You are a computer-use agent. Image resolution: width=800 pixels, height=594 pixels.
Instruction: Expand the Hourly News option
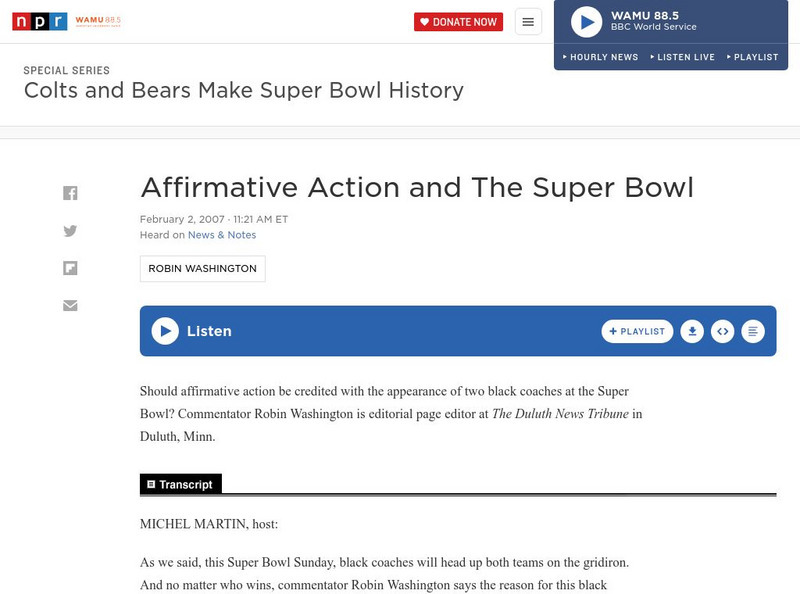click(x=601, y=57)
